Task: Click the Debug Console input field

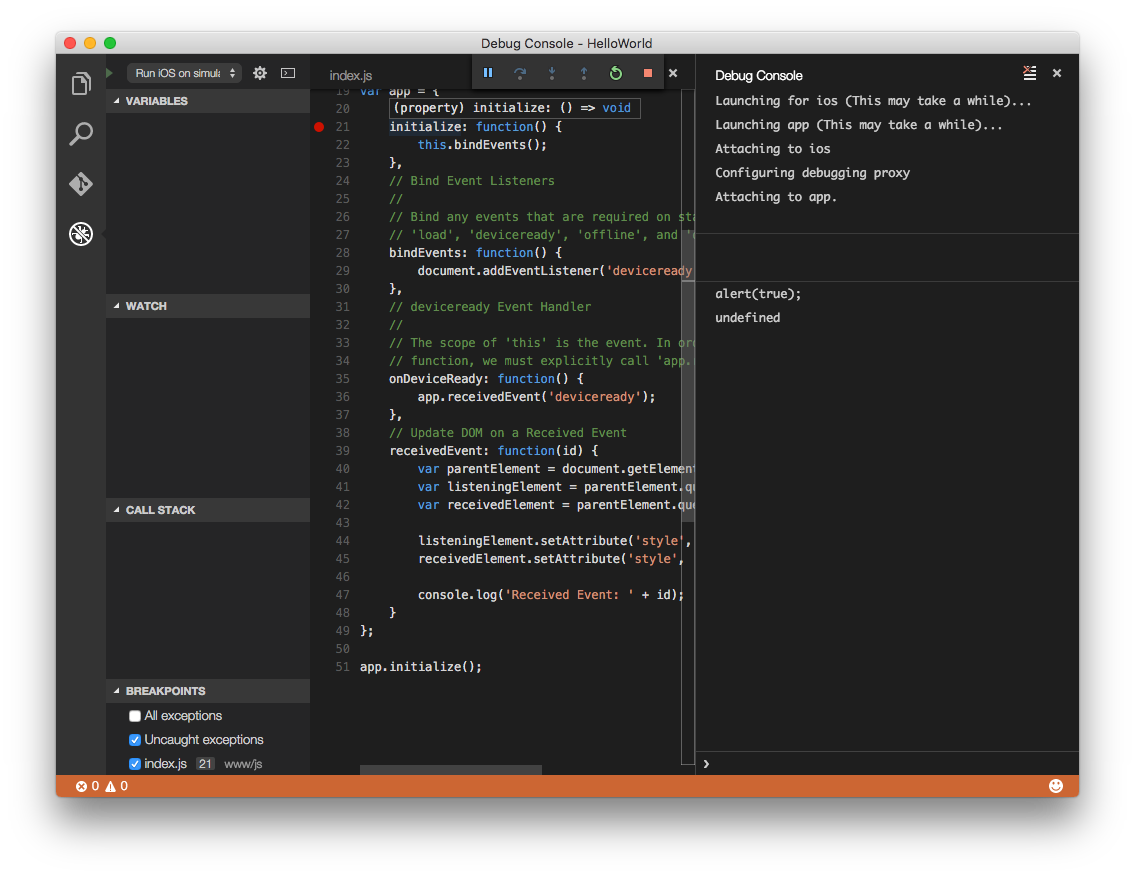Action: [890, 764]
